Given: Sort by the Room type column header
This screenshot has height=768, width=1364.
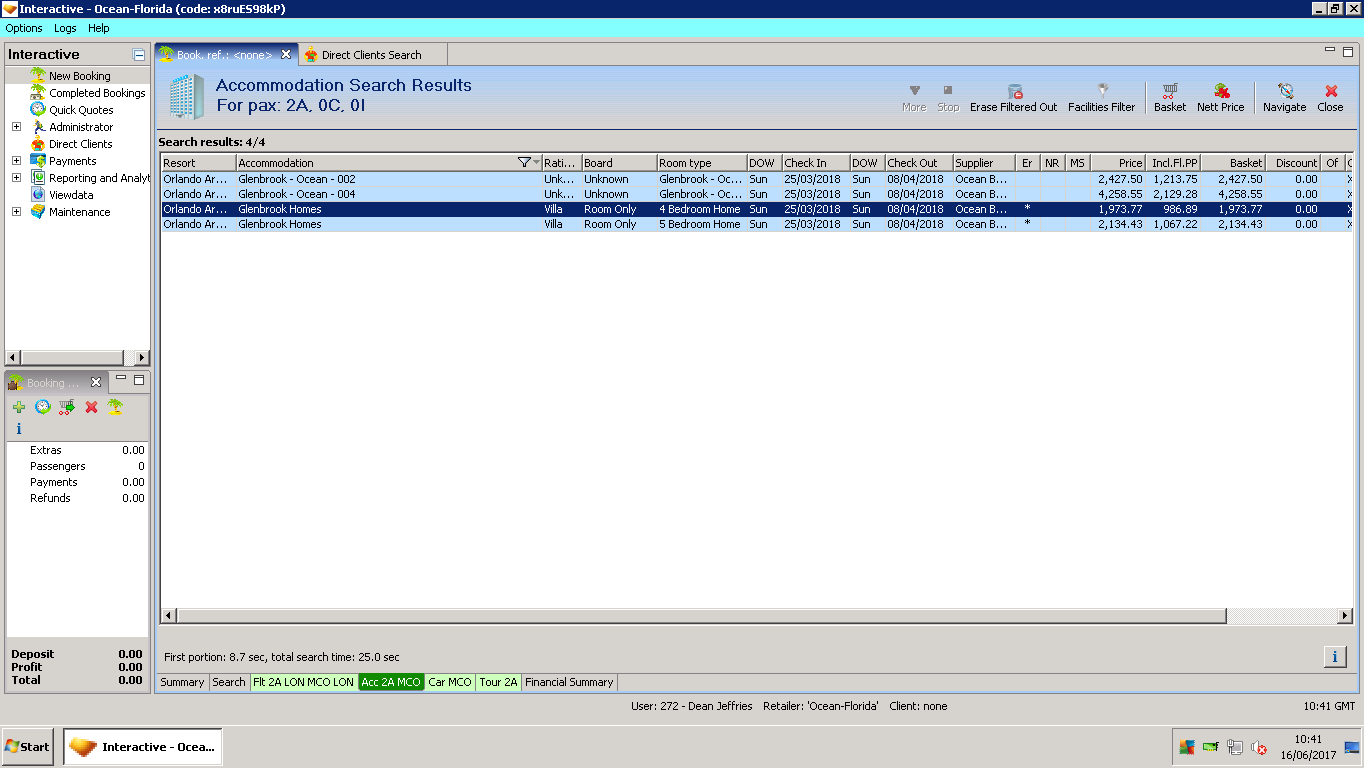Looking at the screenshot, I should point(702,163).
